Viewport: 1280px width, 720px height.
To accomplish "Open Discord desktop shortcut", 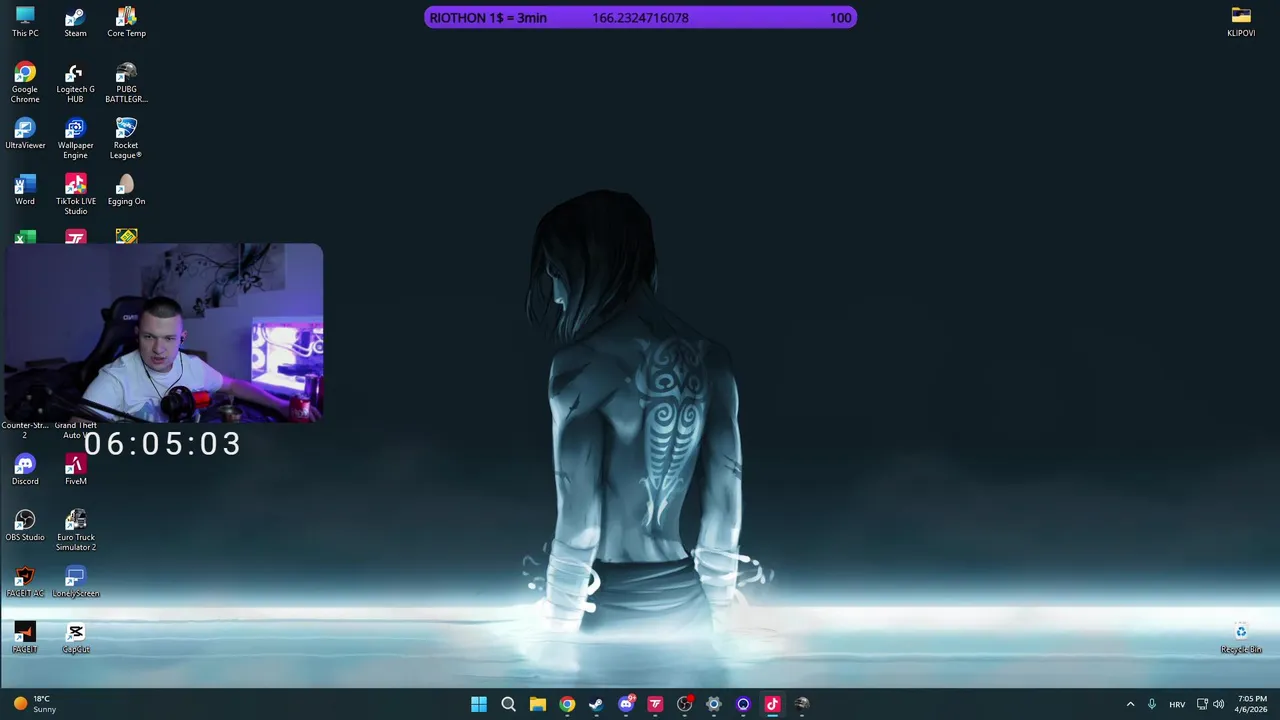I will [x=25, y=469].
